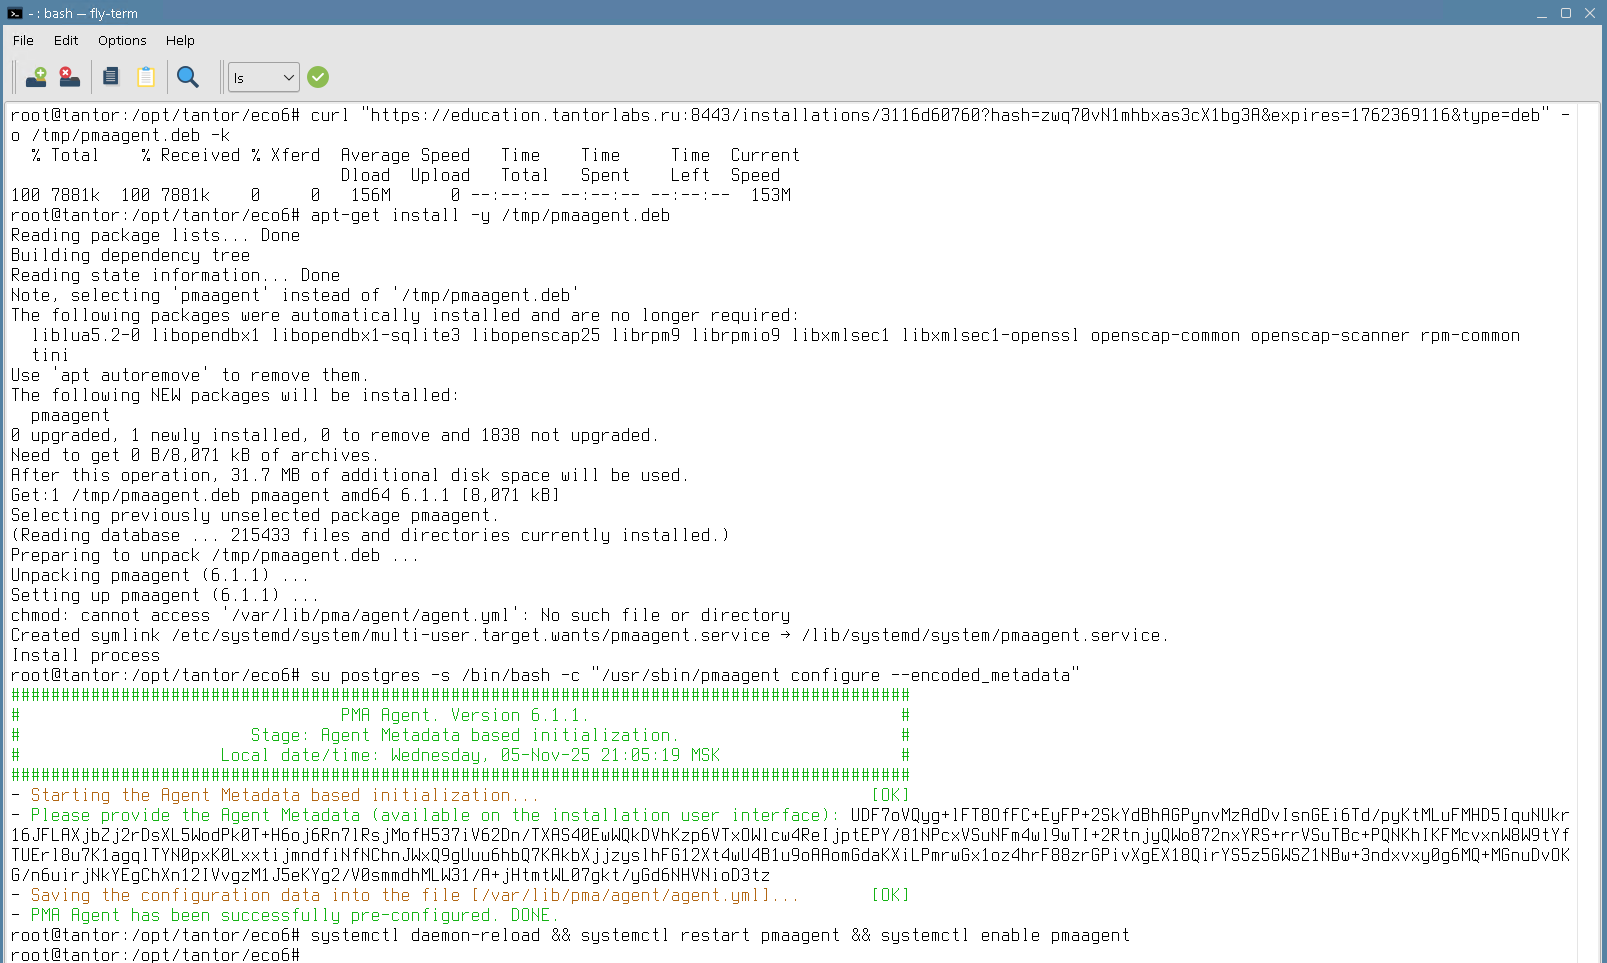This screenshot has width=1607, height=963.
Task: Click the toolbar grip before command dropdown
Action: 221,77
